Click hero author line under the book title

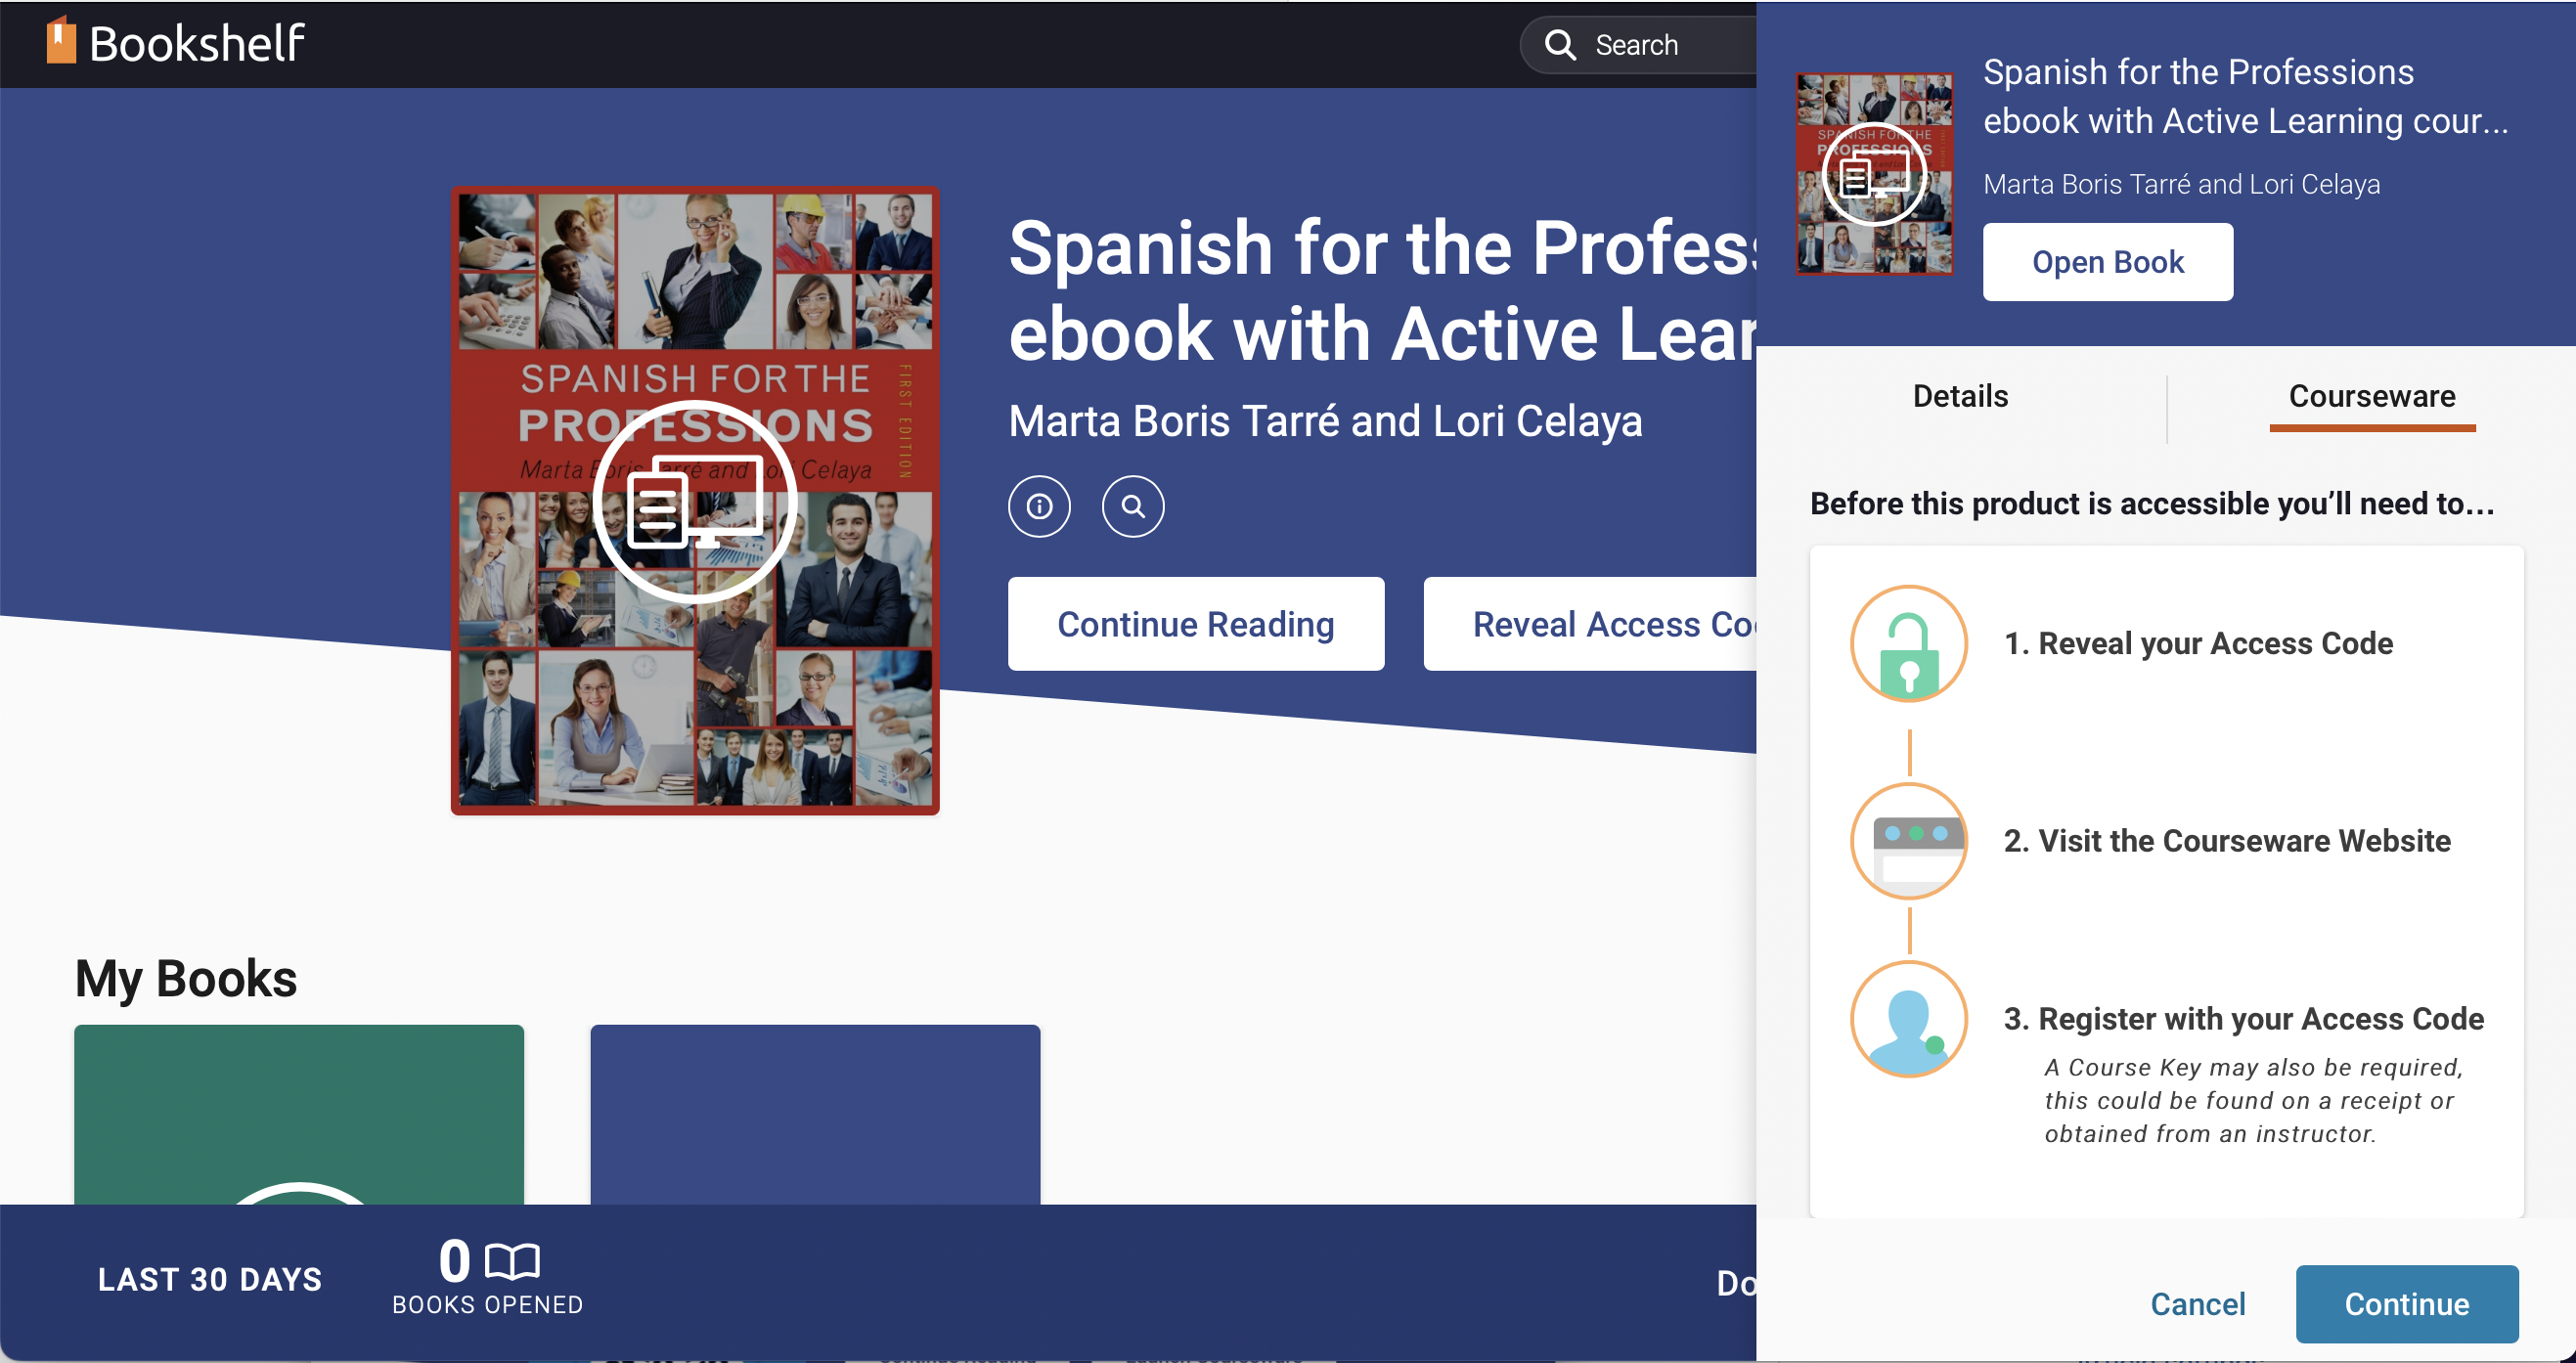tap(1325, 421)
